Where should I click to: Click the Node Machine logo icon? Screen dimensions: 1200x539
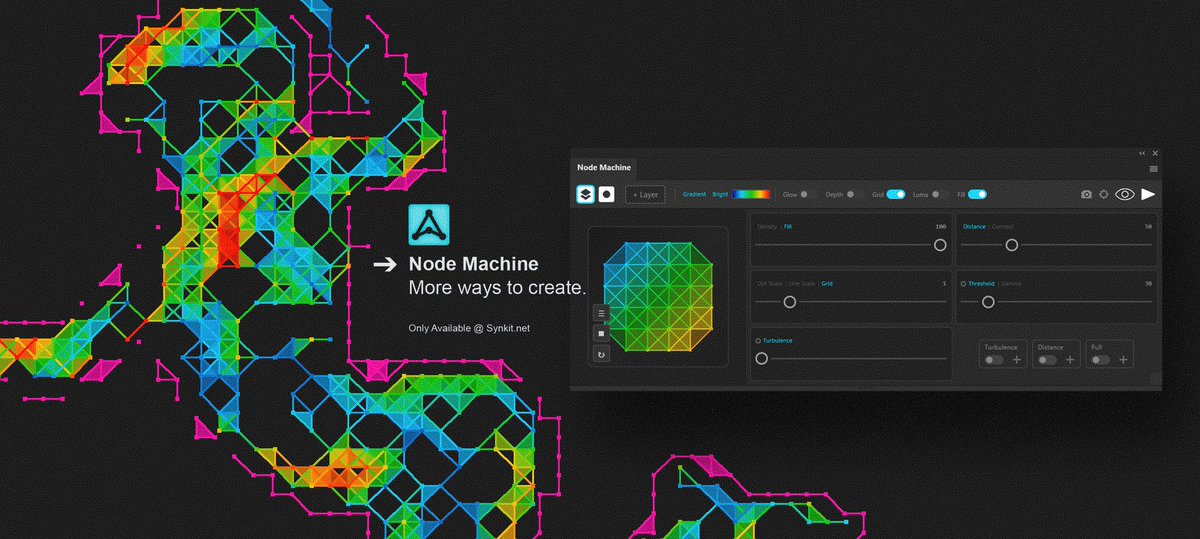428,225
